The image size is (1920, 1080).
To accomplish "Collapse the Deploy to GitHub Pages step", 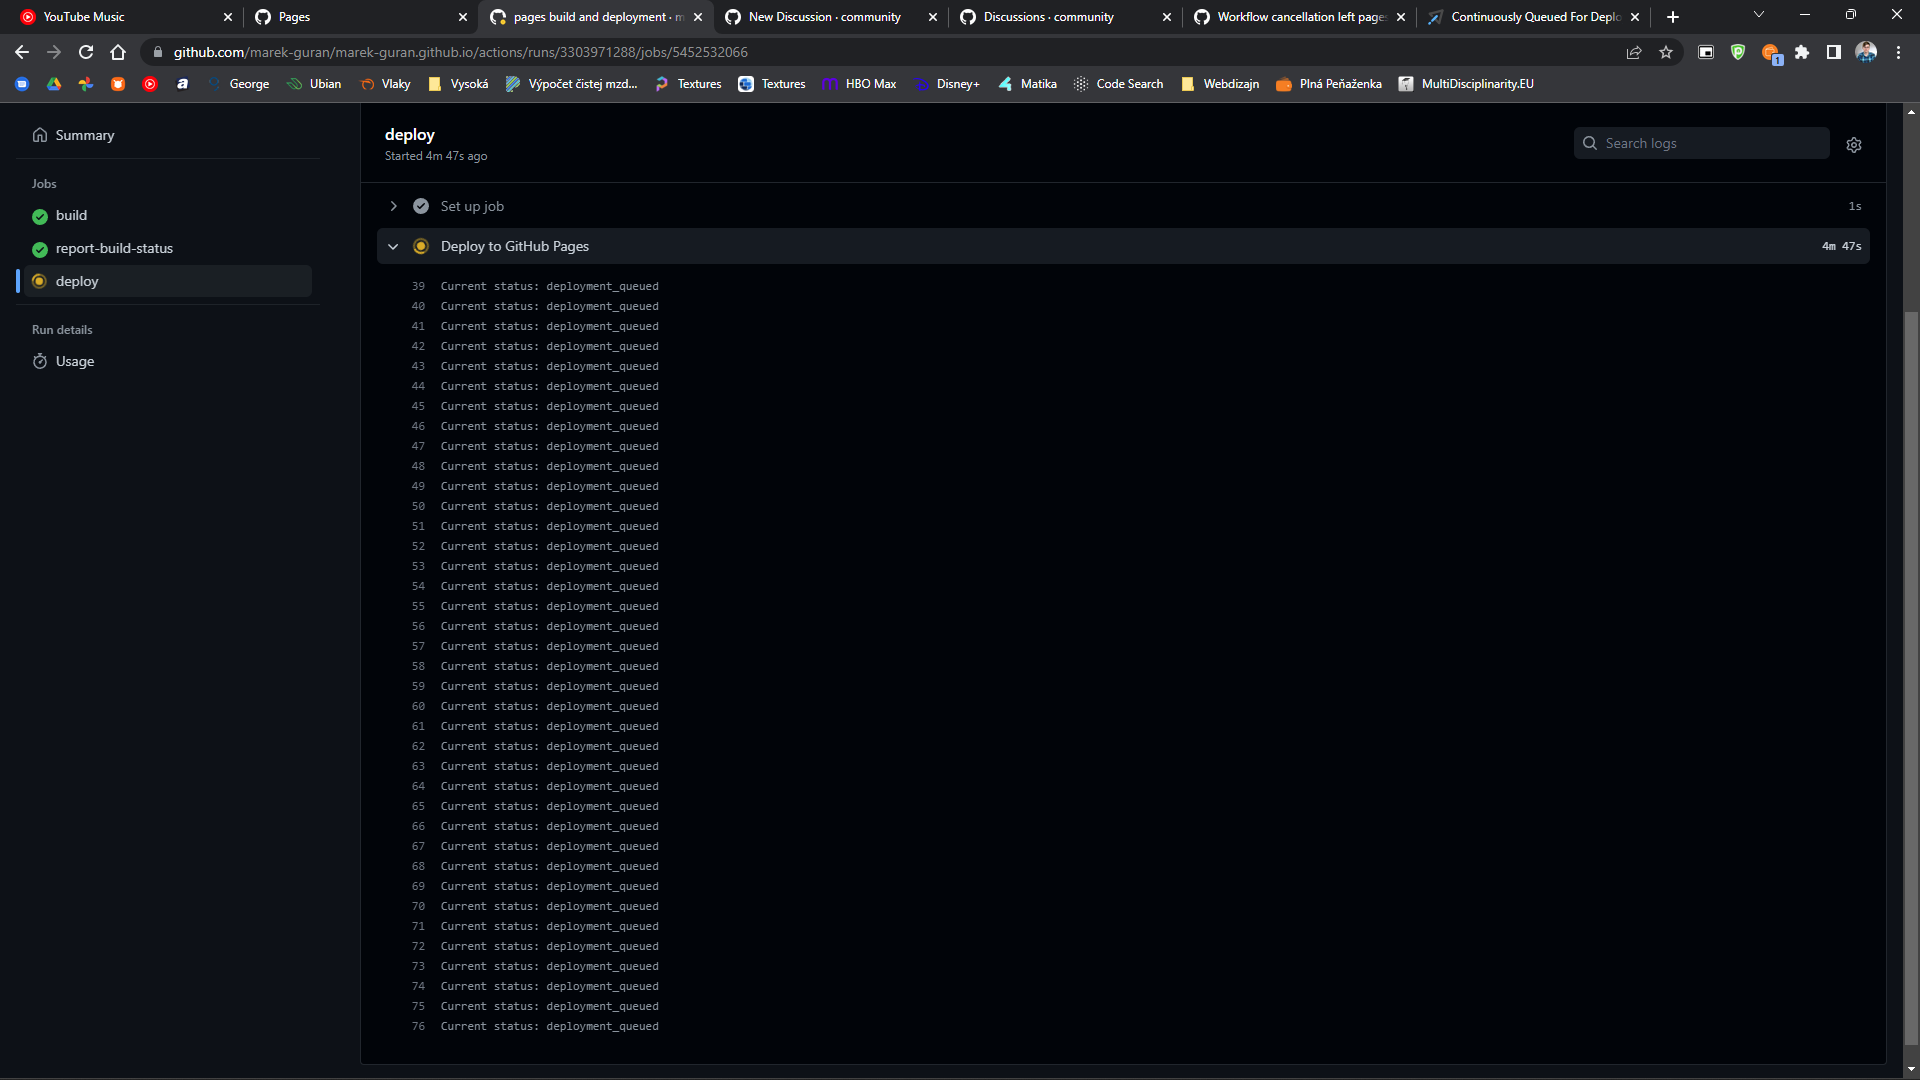I will (x=393, y=246).
